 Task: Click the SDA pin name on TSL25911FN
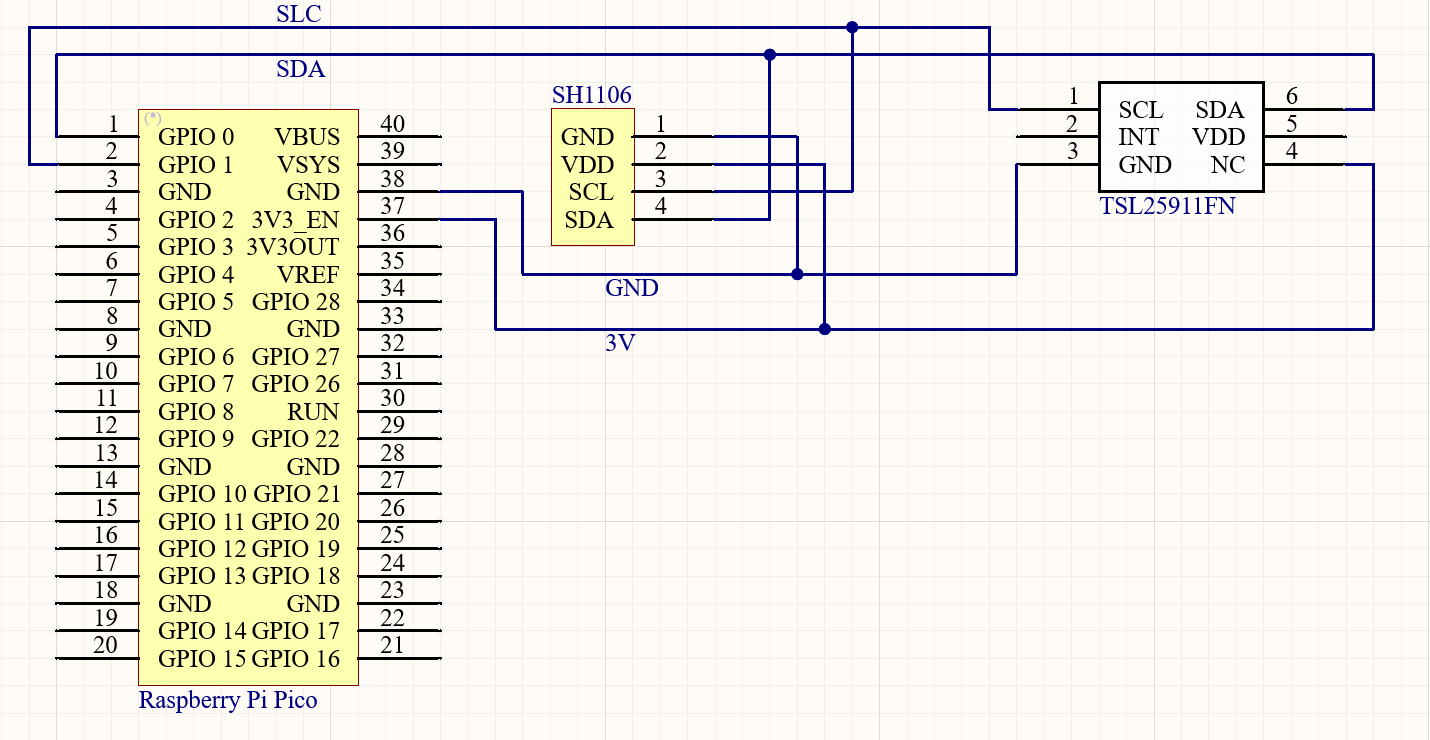pos(1220,110)
